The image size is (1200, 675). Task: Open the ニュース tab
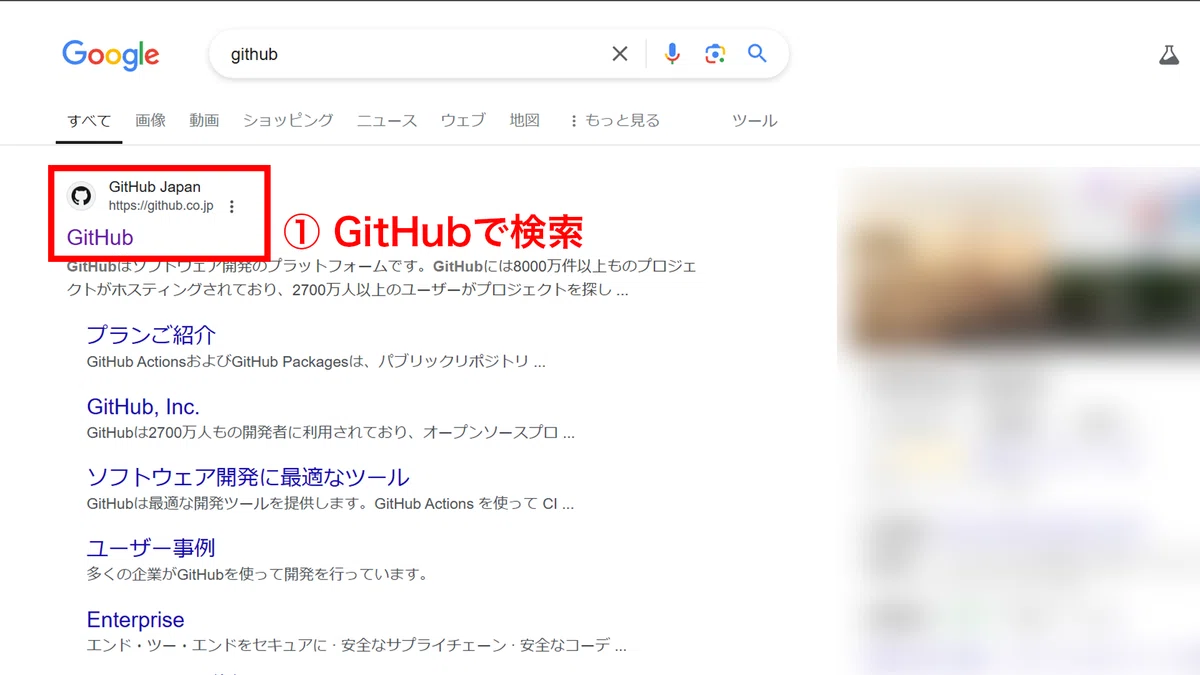(387, 120)
